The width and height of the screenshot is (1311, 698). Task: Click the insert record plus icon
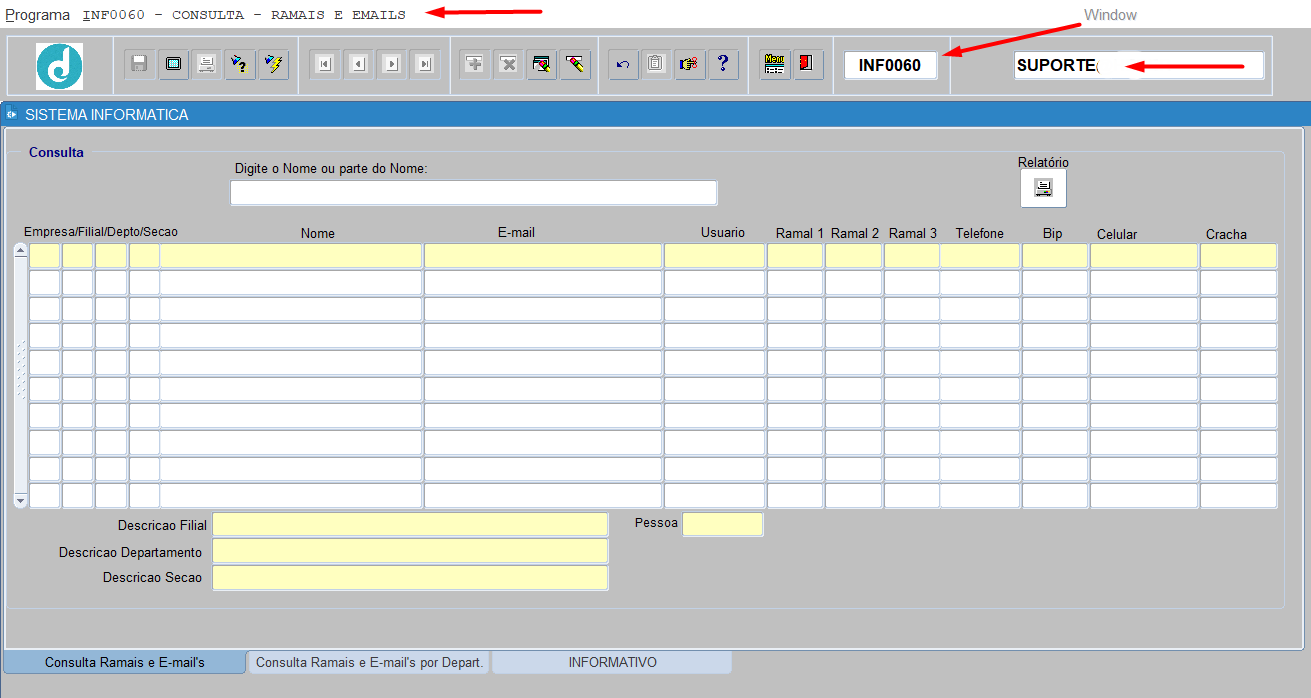point(475,64)
